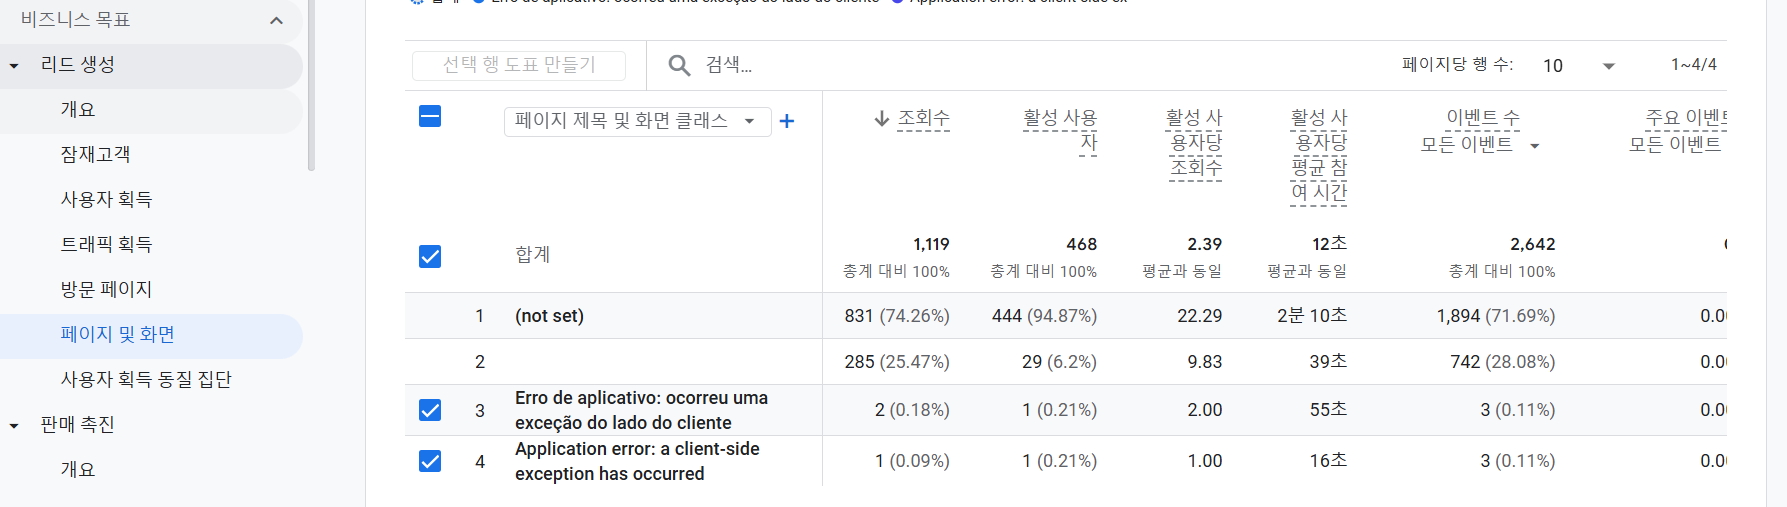
Task: Click the 444 (94.87%) active users cell
Action: (1044, 316)
